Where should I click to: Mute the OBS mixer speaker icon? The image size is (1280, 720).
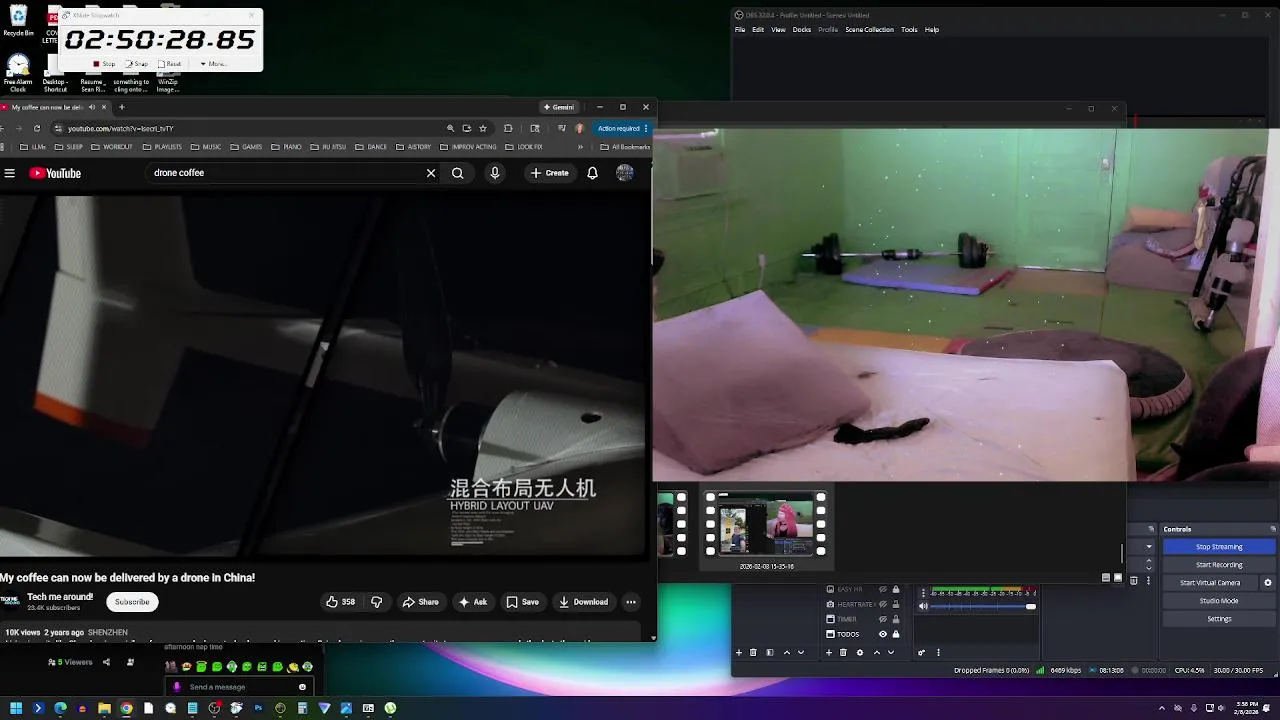pyautogui.click(x=923, y=606)
